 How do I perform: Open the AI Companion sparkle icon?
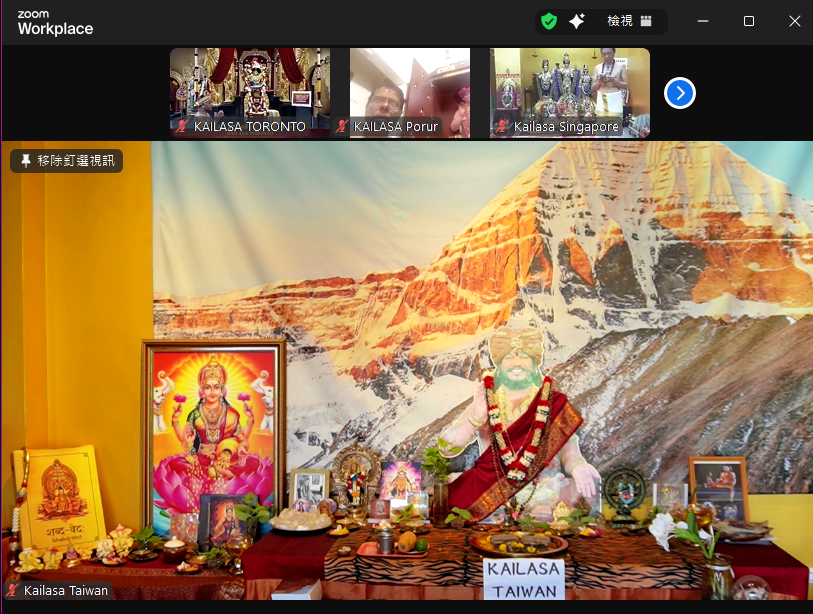pos(577,21)
